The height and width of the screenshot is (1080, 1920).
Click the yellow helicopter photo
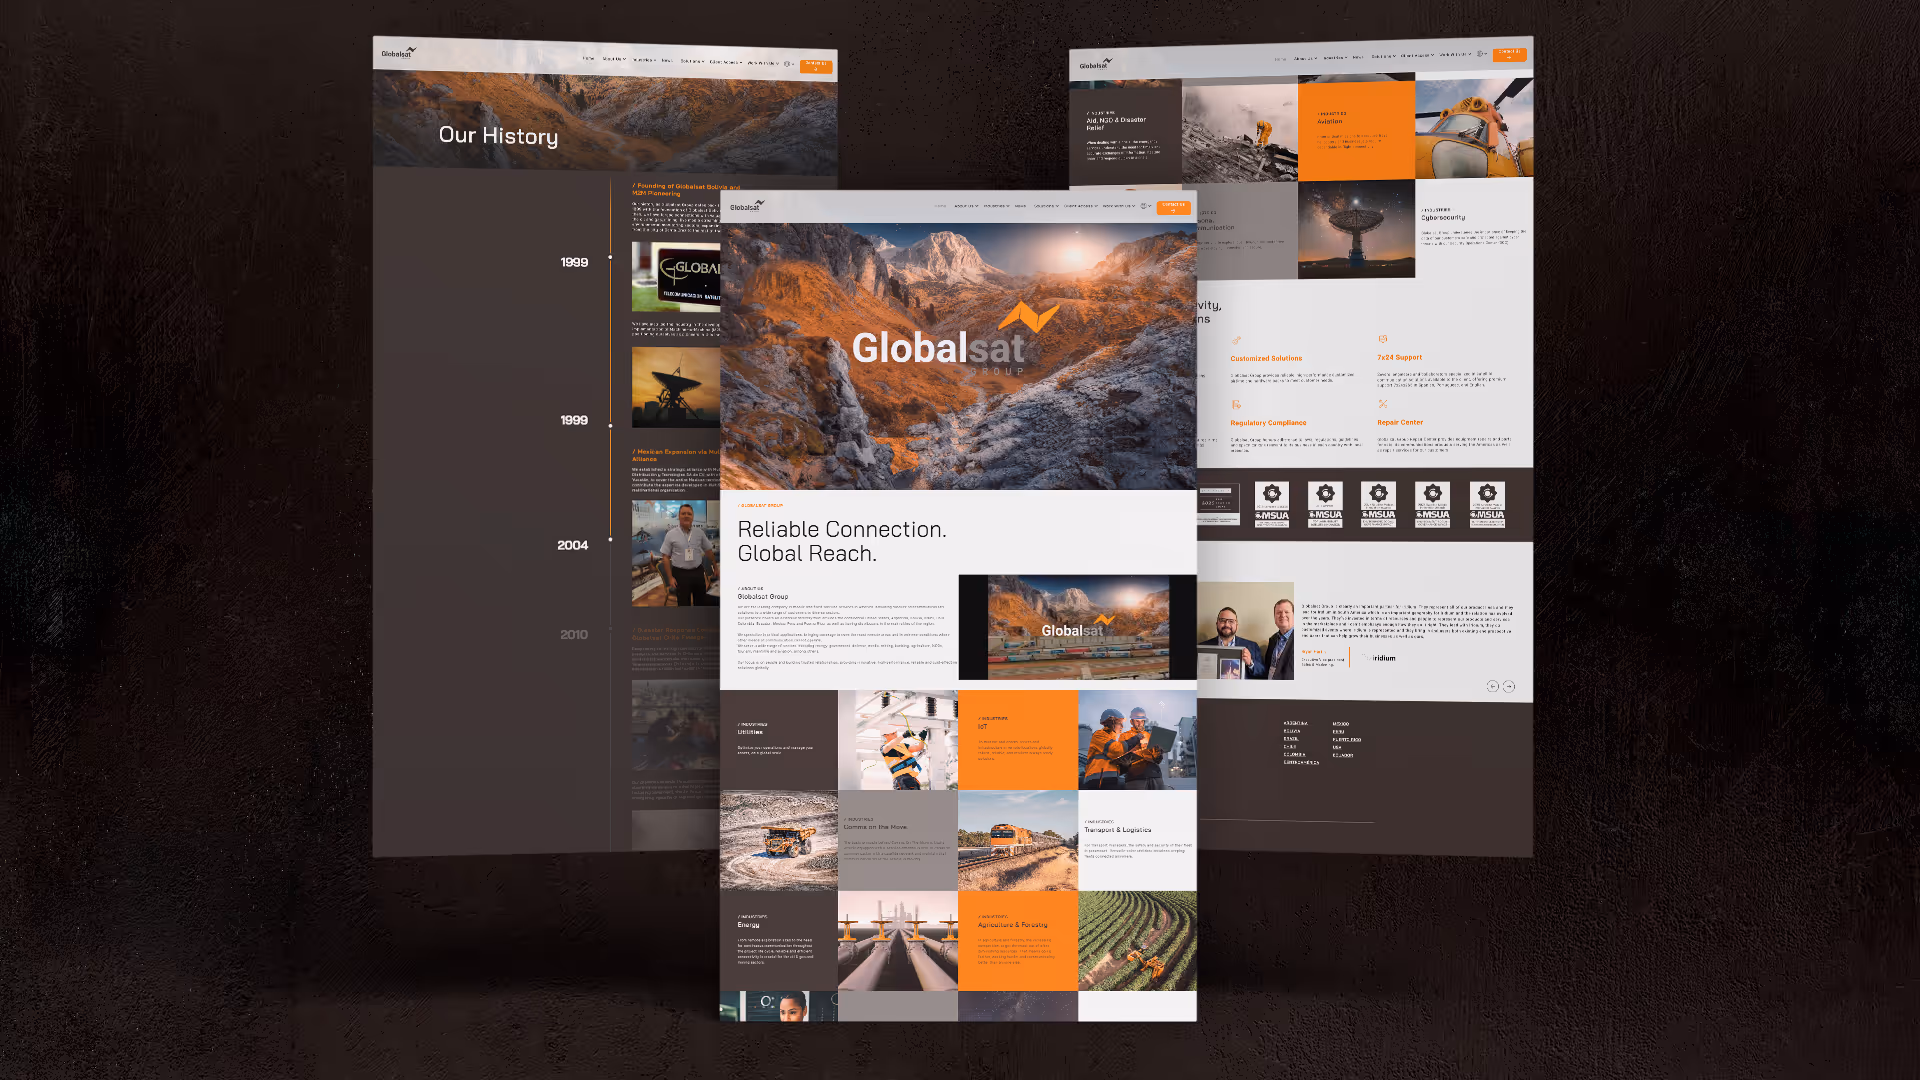[1474, 128]
